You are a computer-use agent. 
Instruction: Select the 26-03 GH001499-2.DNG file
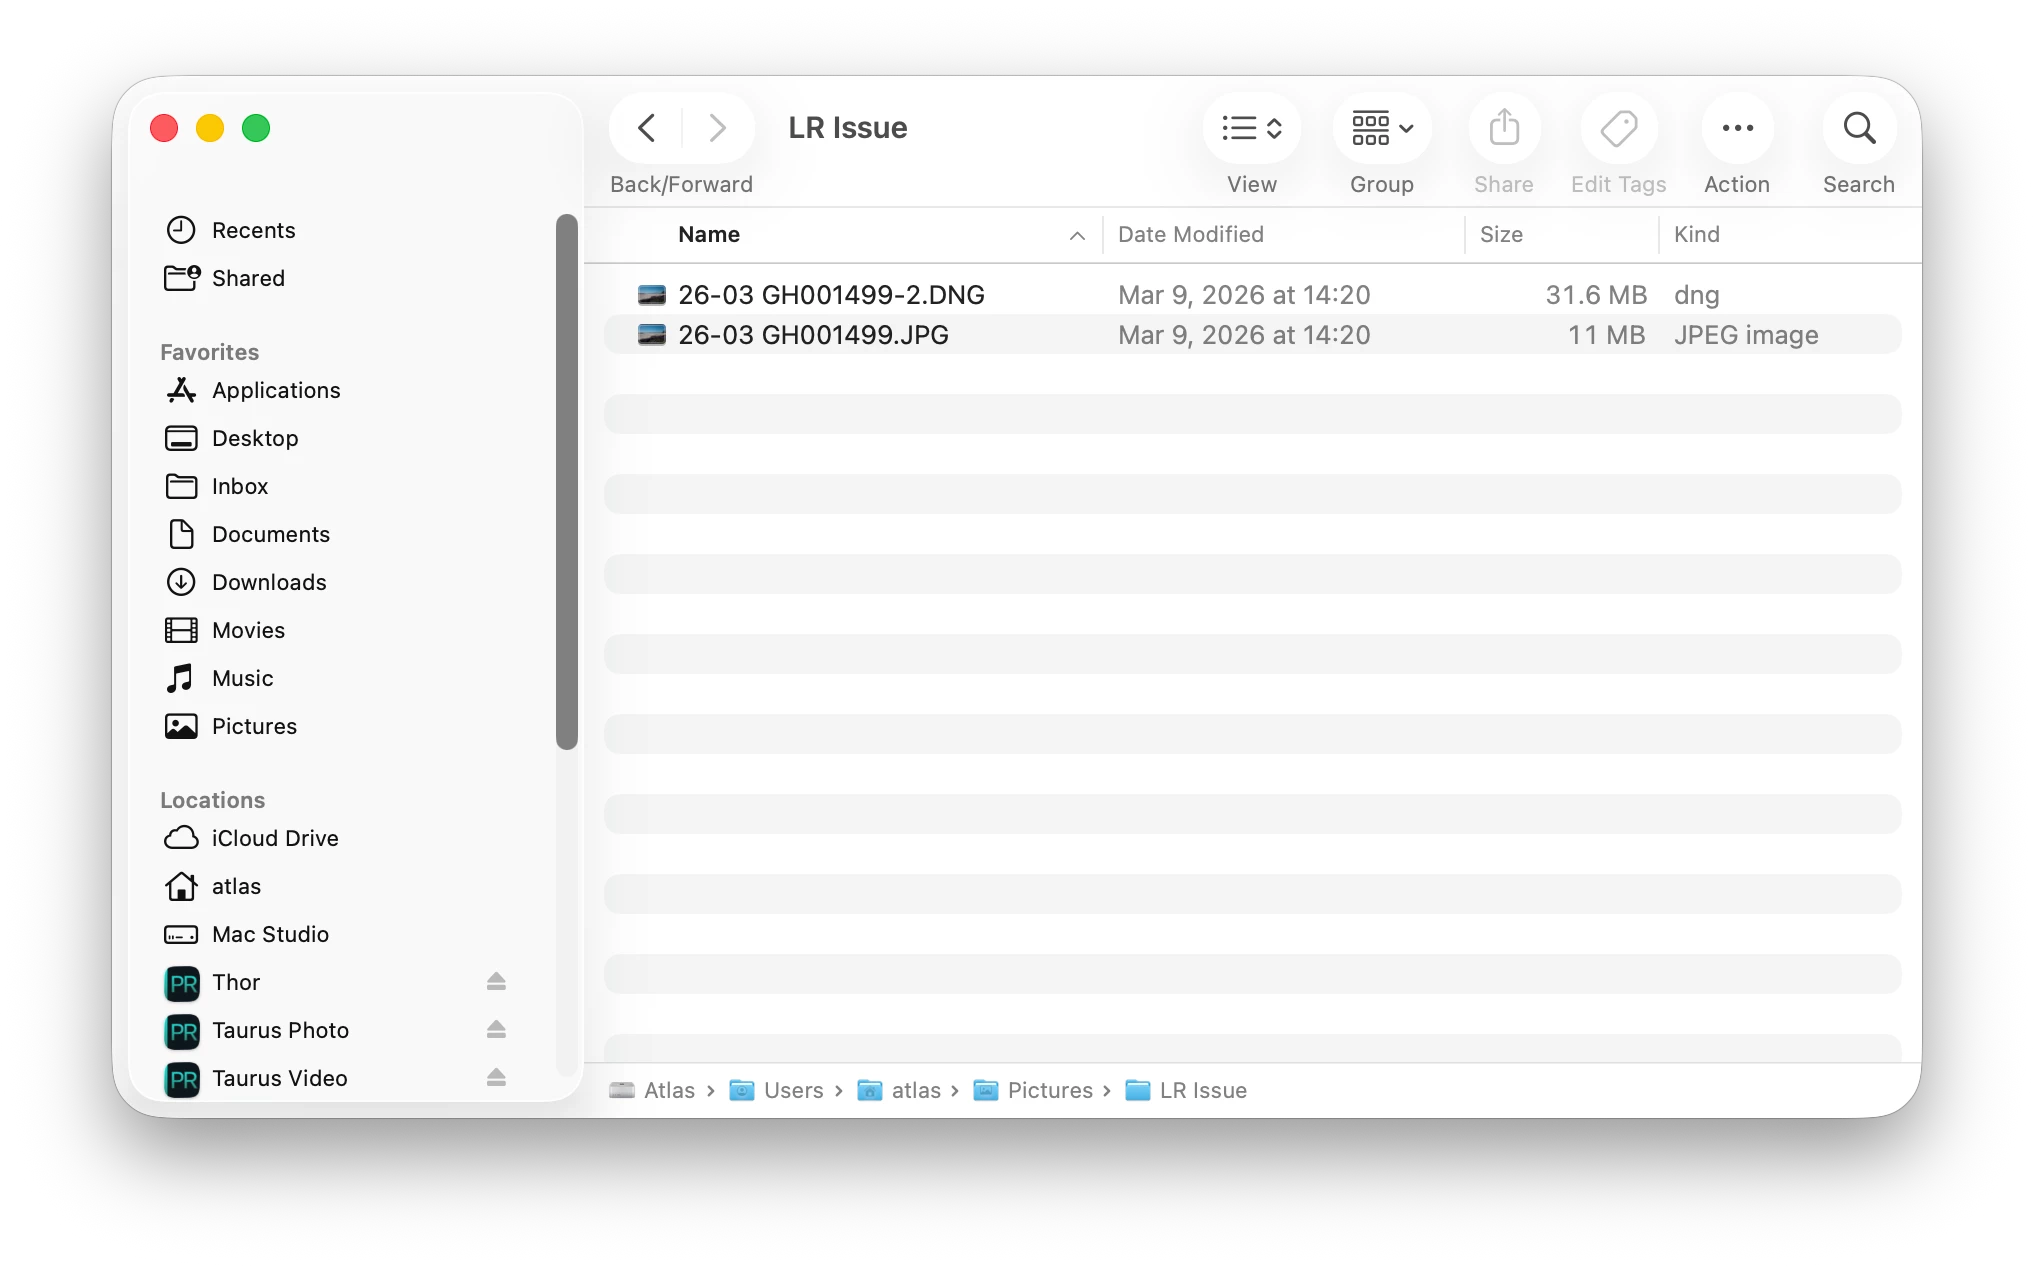click(x=831, y=295)
